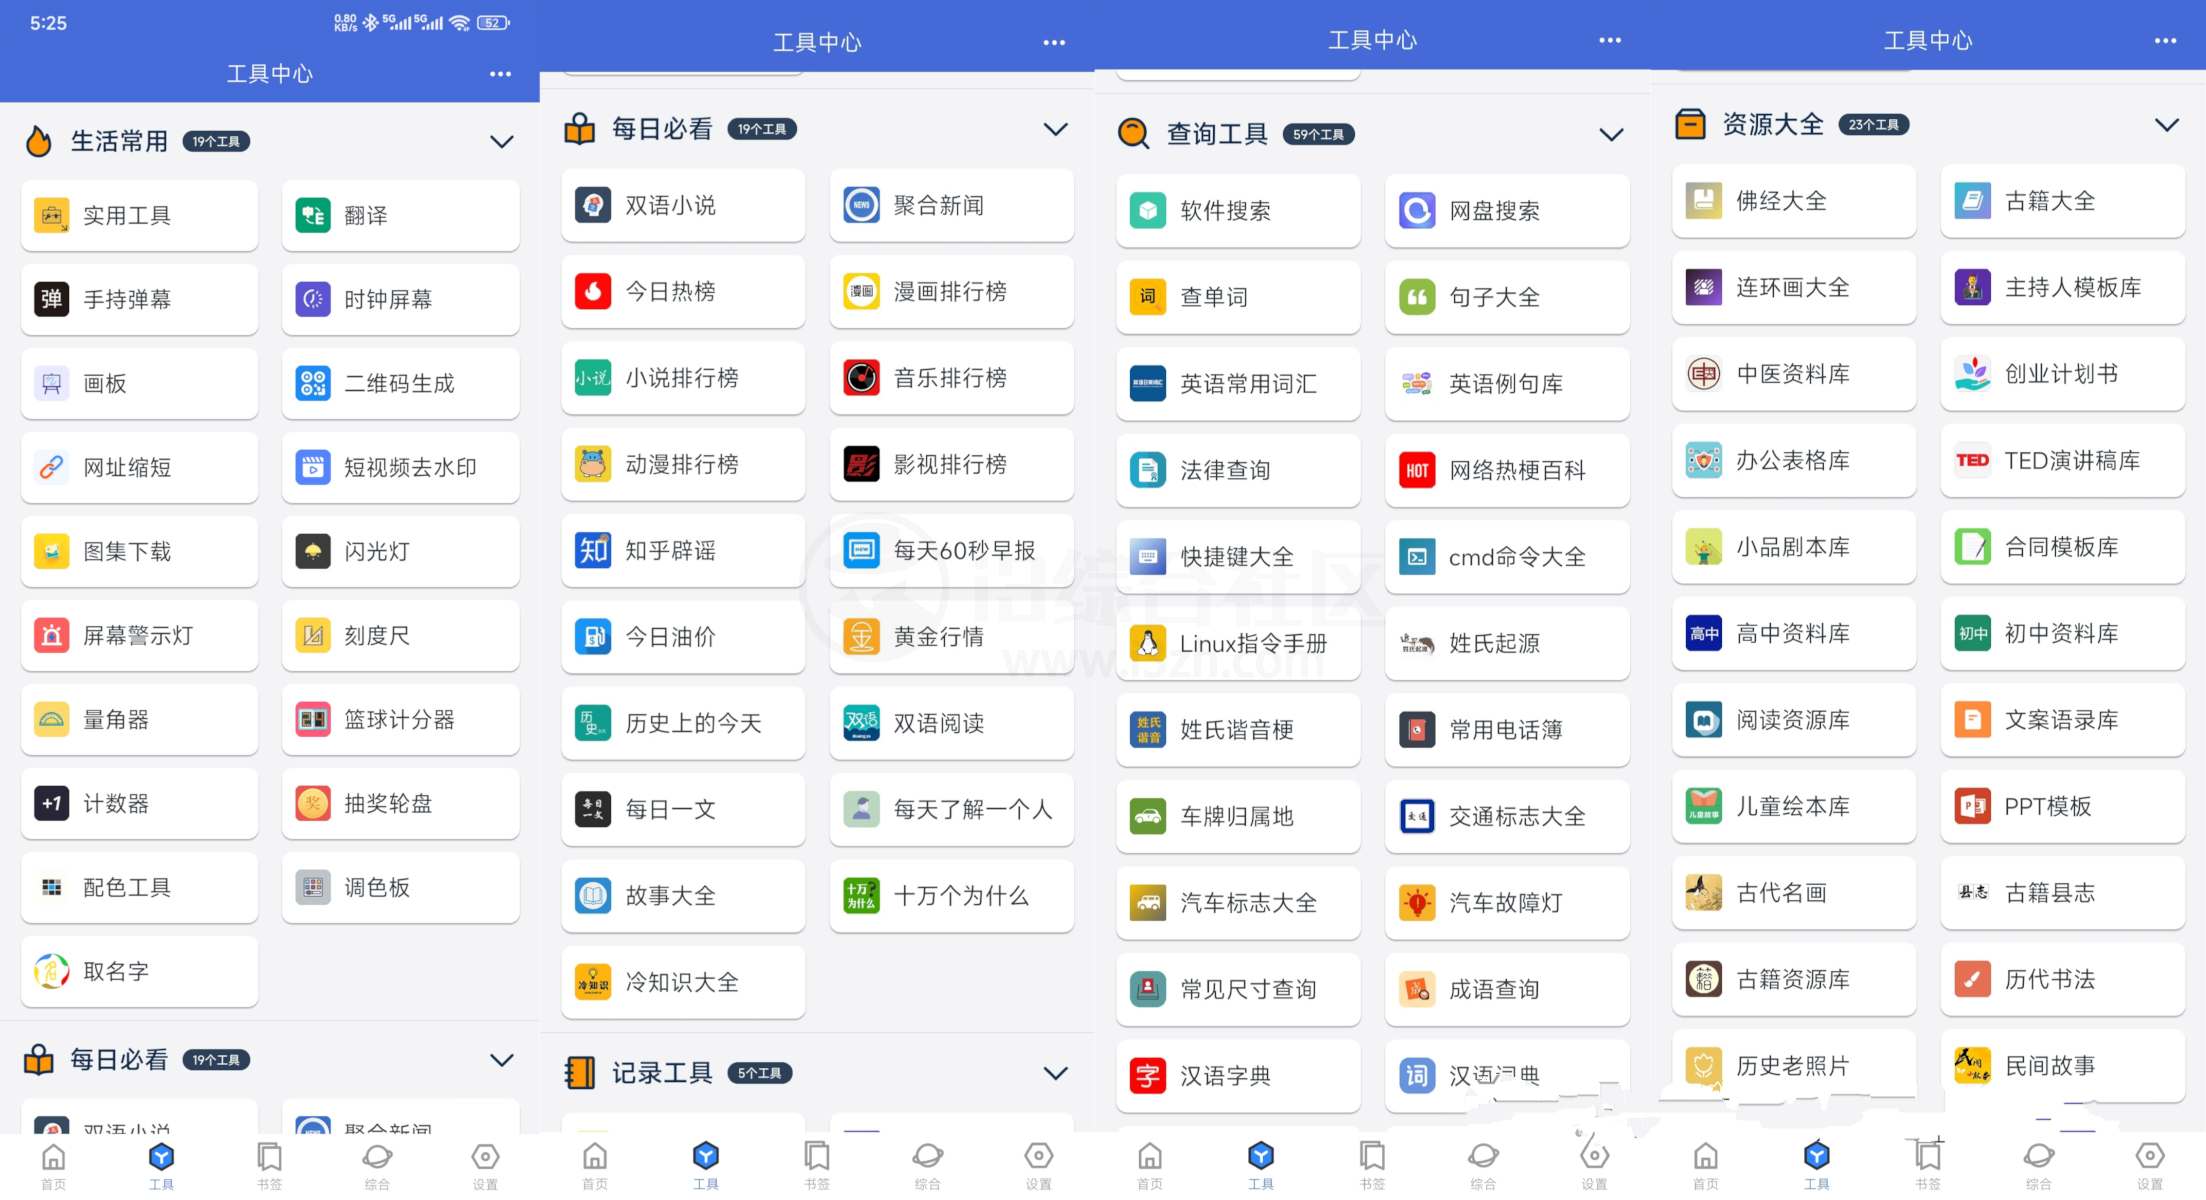
Task: Open the 设置 settings tab
Action: pyautogui.click(x=484, y=1163)
